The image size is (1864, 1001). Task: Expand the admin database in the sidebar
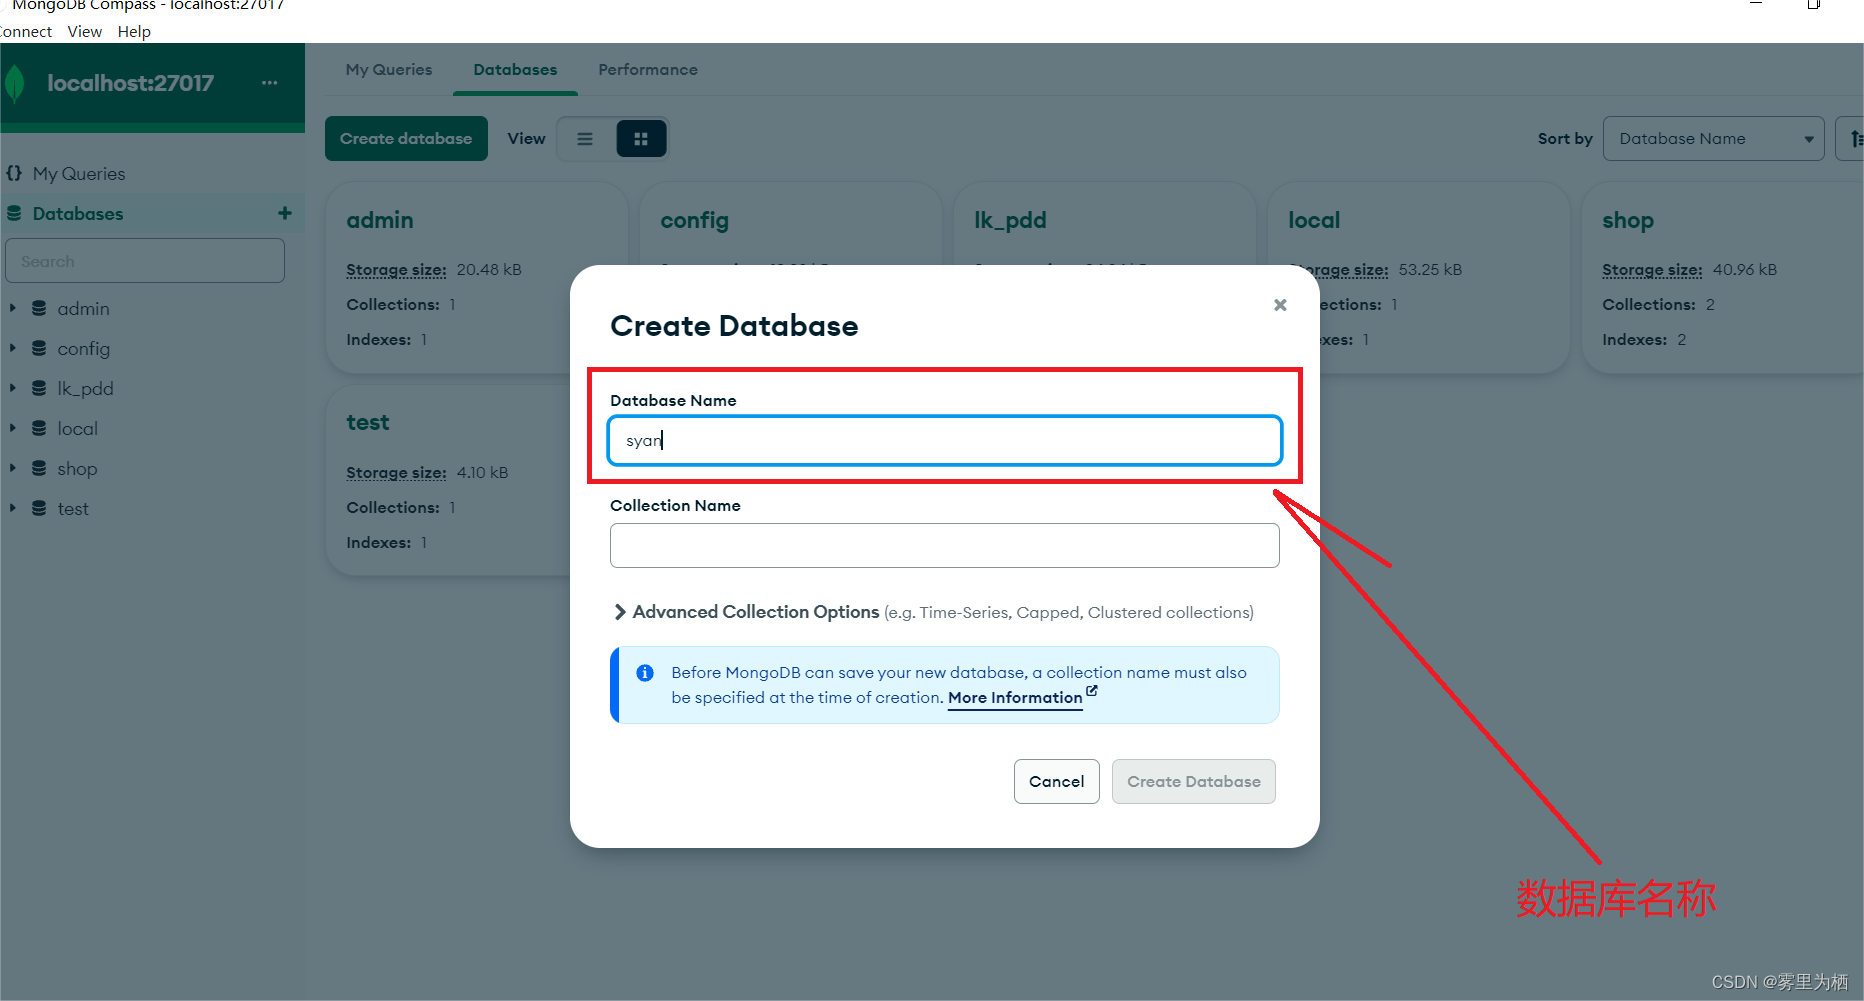click(x=12, y=308)
